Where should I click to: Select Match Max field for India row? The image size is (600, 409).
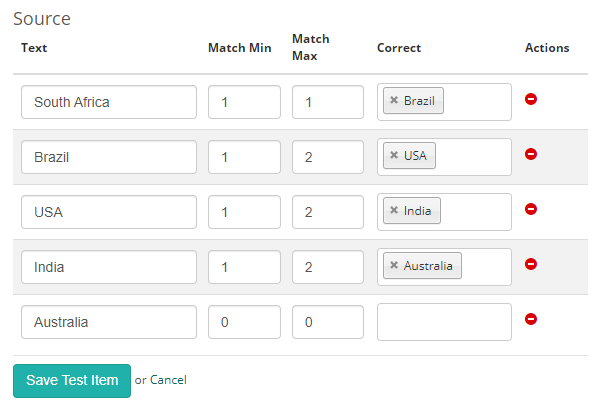point(328,267)
